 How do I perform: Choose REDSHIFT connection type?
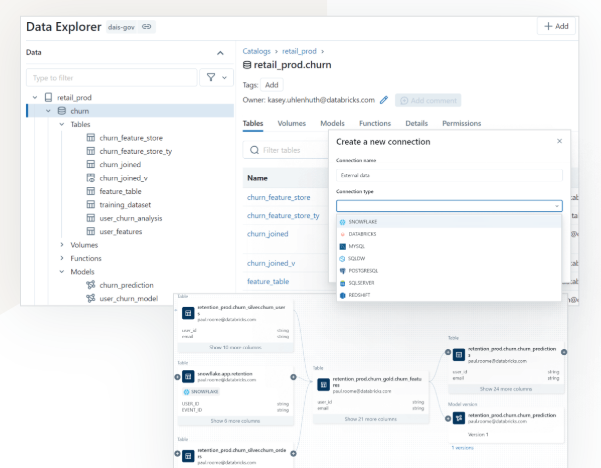(x=449, y=295)
